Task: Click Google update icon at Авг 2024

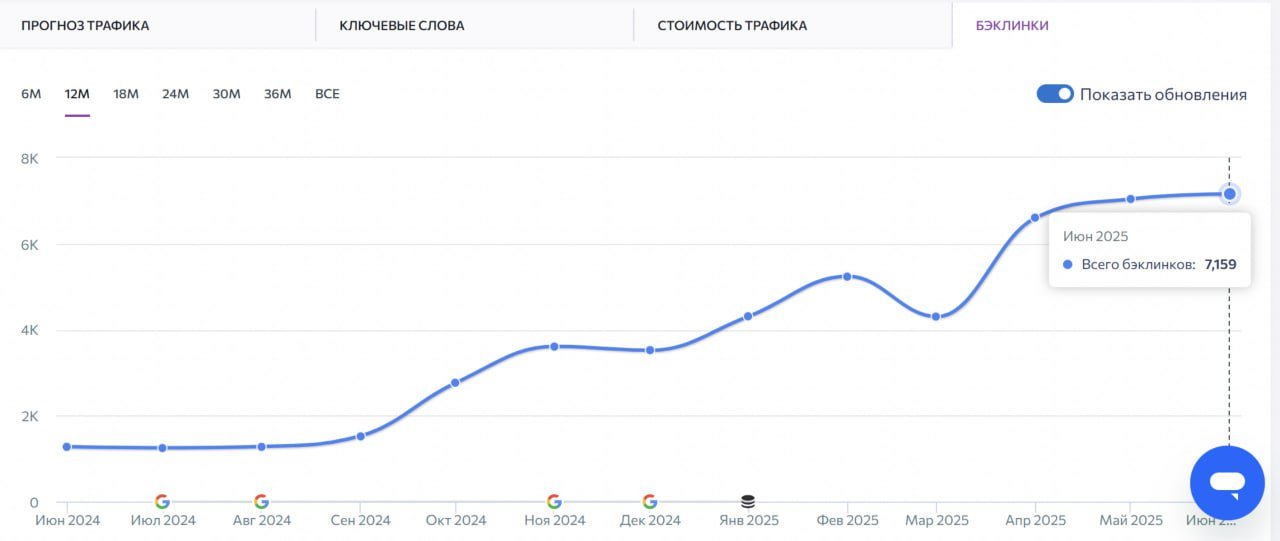Action: point(261,501)
